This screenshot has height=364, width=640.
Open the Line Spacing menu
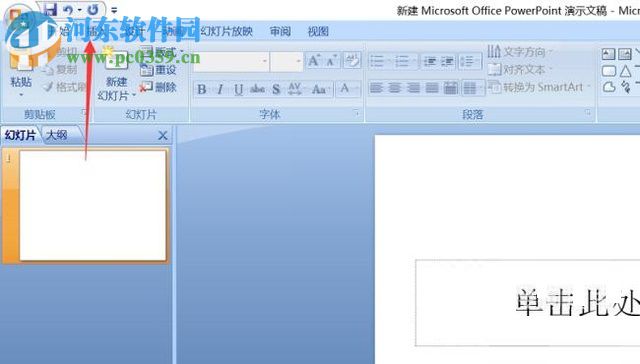(x=469, y=62)
